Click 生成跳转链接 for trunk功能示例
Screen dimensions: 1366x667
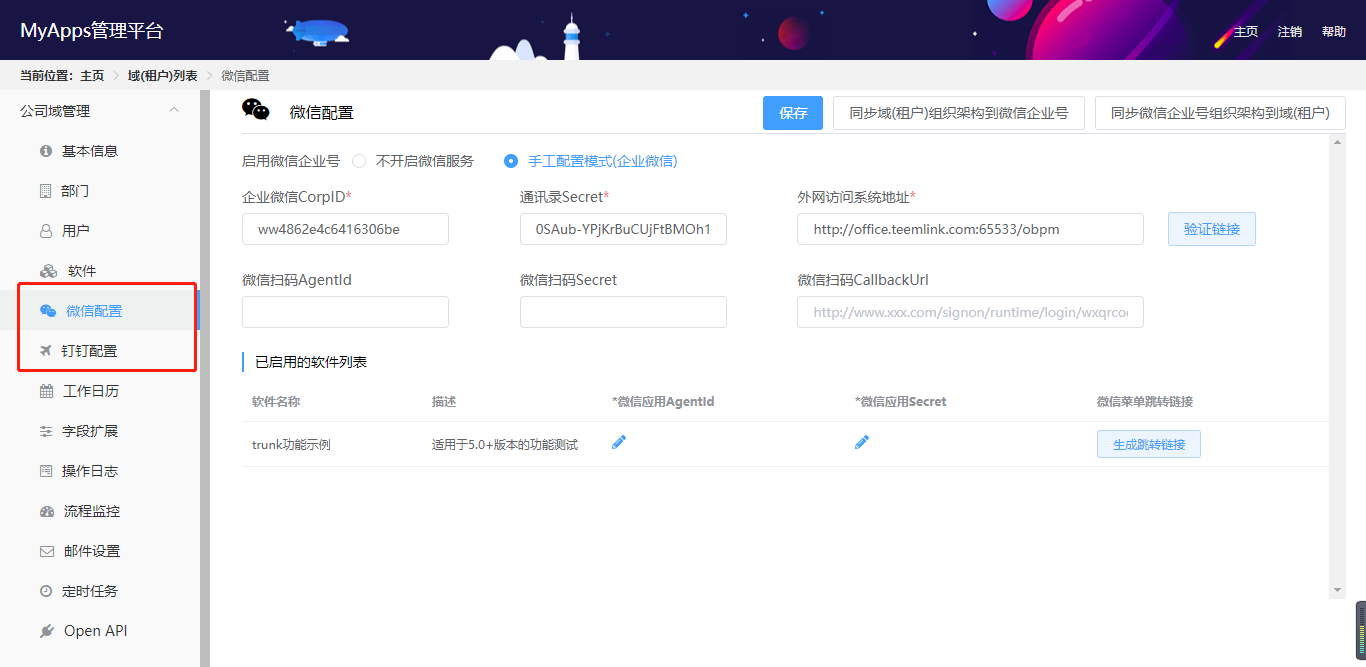[x=1148, y=442]
